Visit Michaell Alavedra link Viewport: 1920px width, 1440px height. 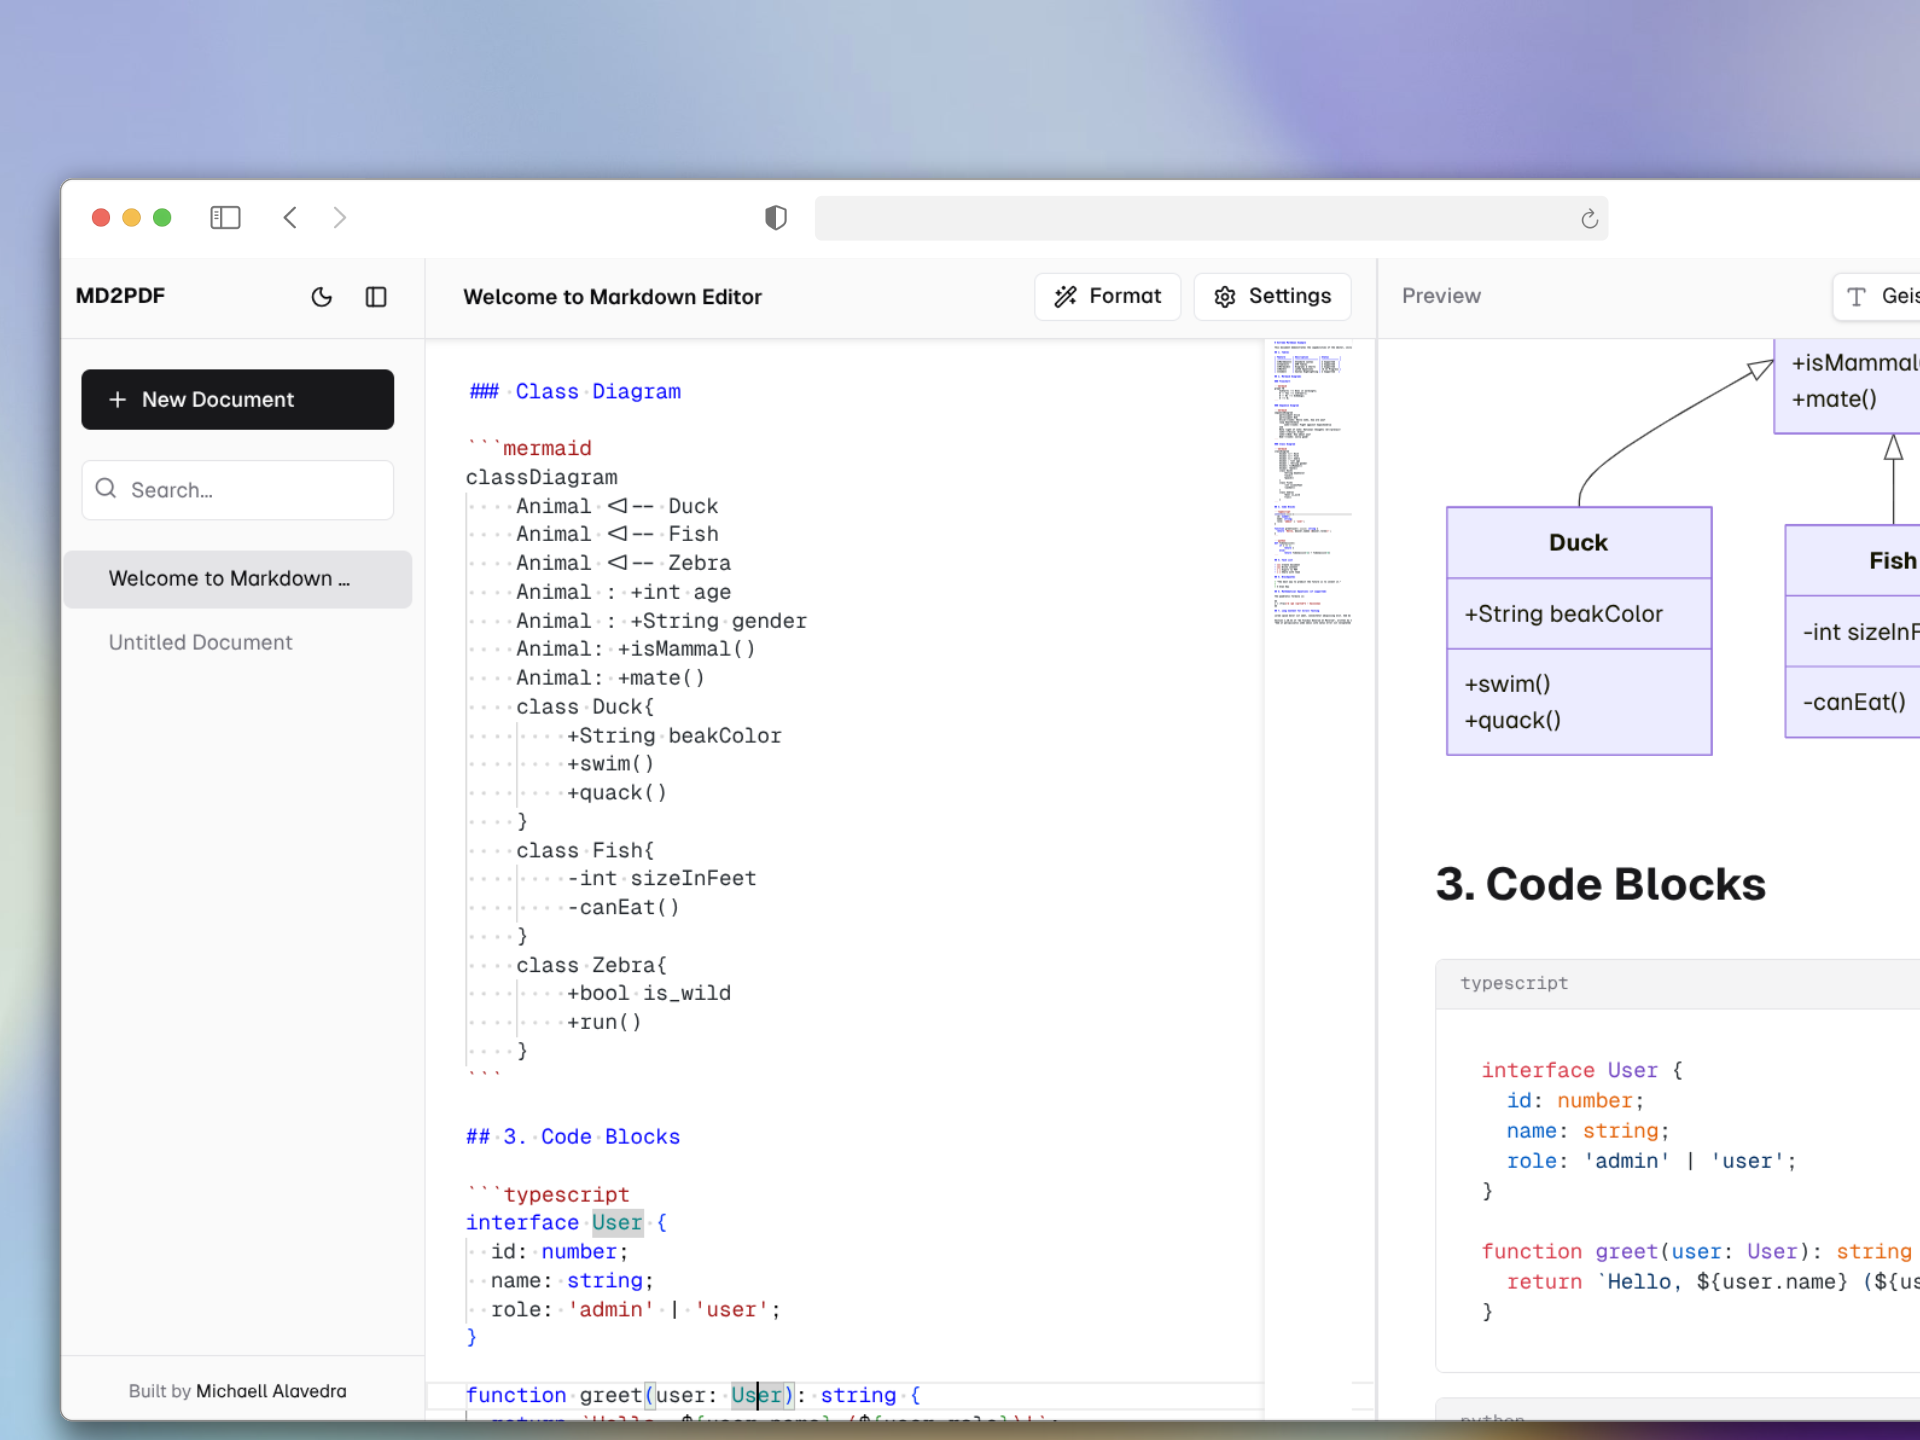tap(271, 1391)
